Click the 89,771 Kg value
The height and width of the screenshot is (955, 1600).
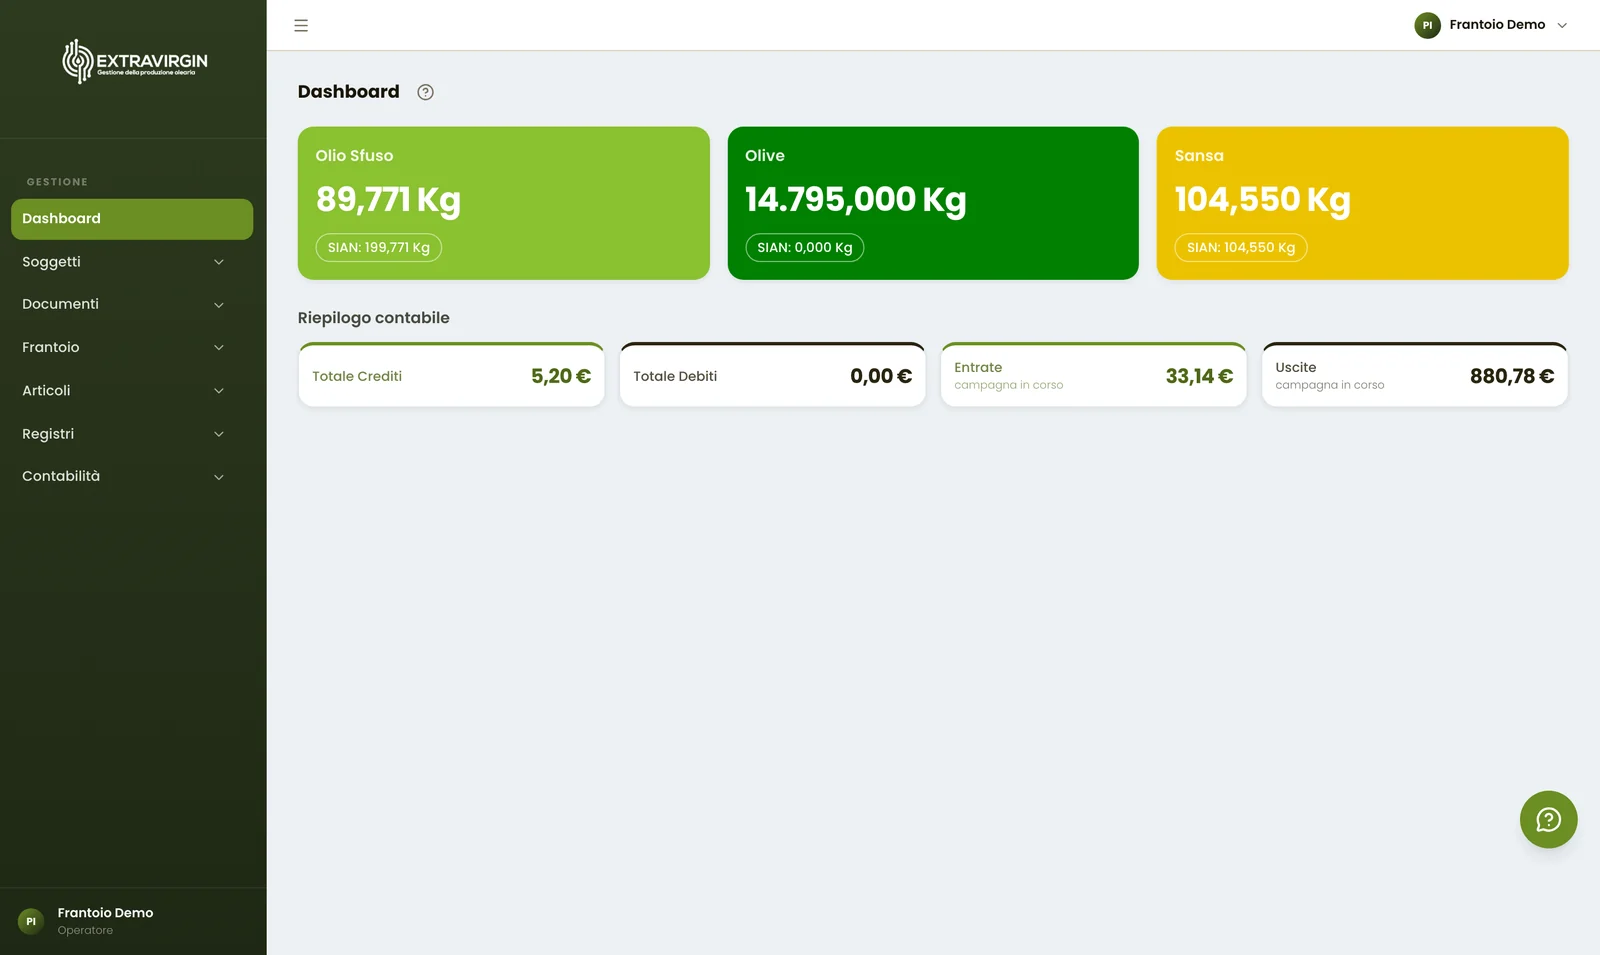(x=388, y=200)
